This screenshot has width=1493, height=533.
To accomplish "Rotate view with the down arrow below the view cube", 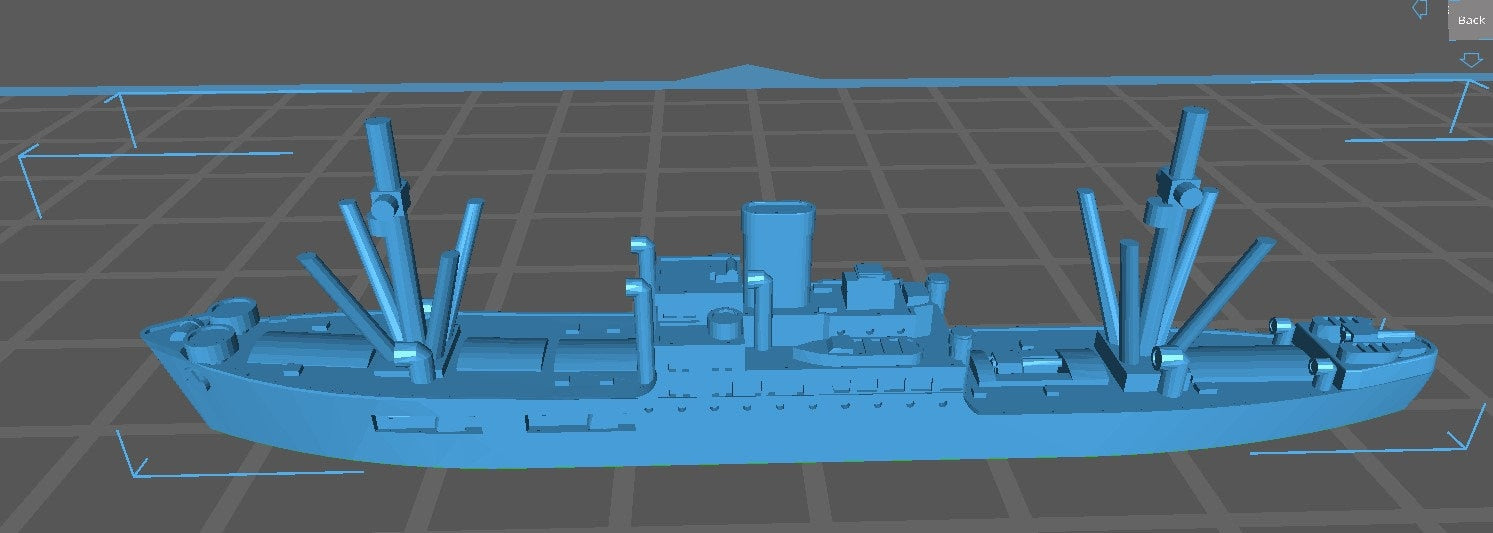I will (1470, 60).
